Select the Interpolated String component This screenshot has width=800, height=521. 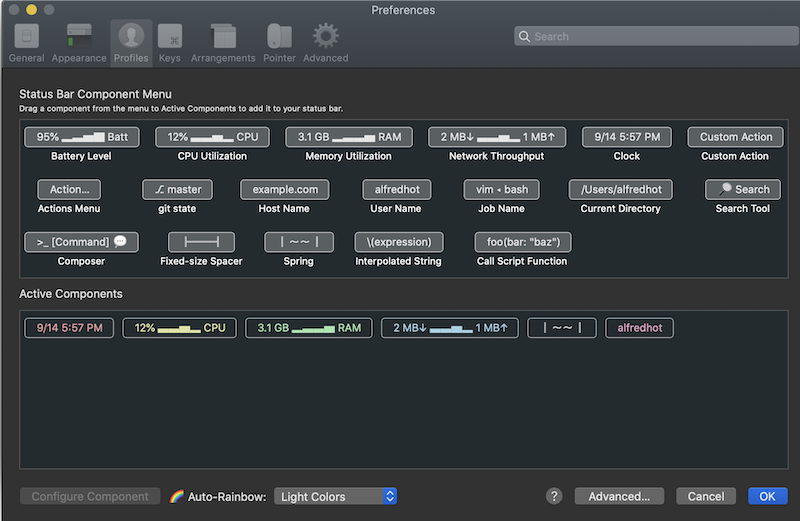(399, 242)
